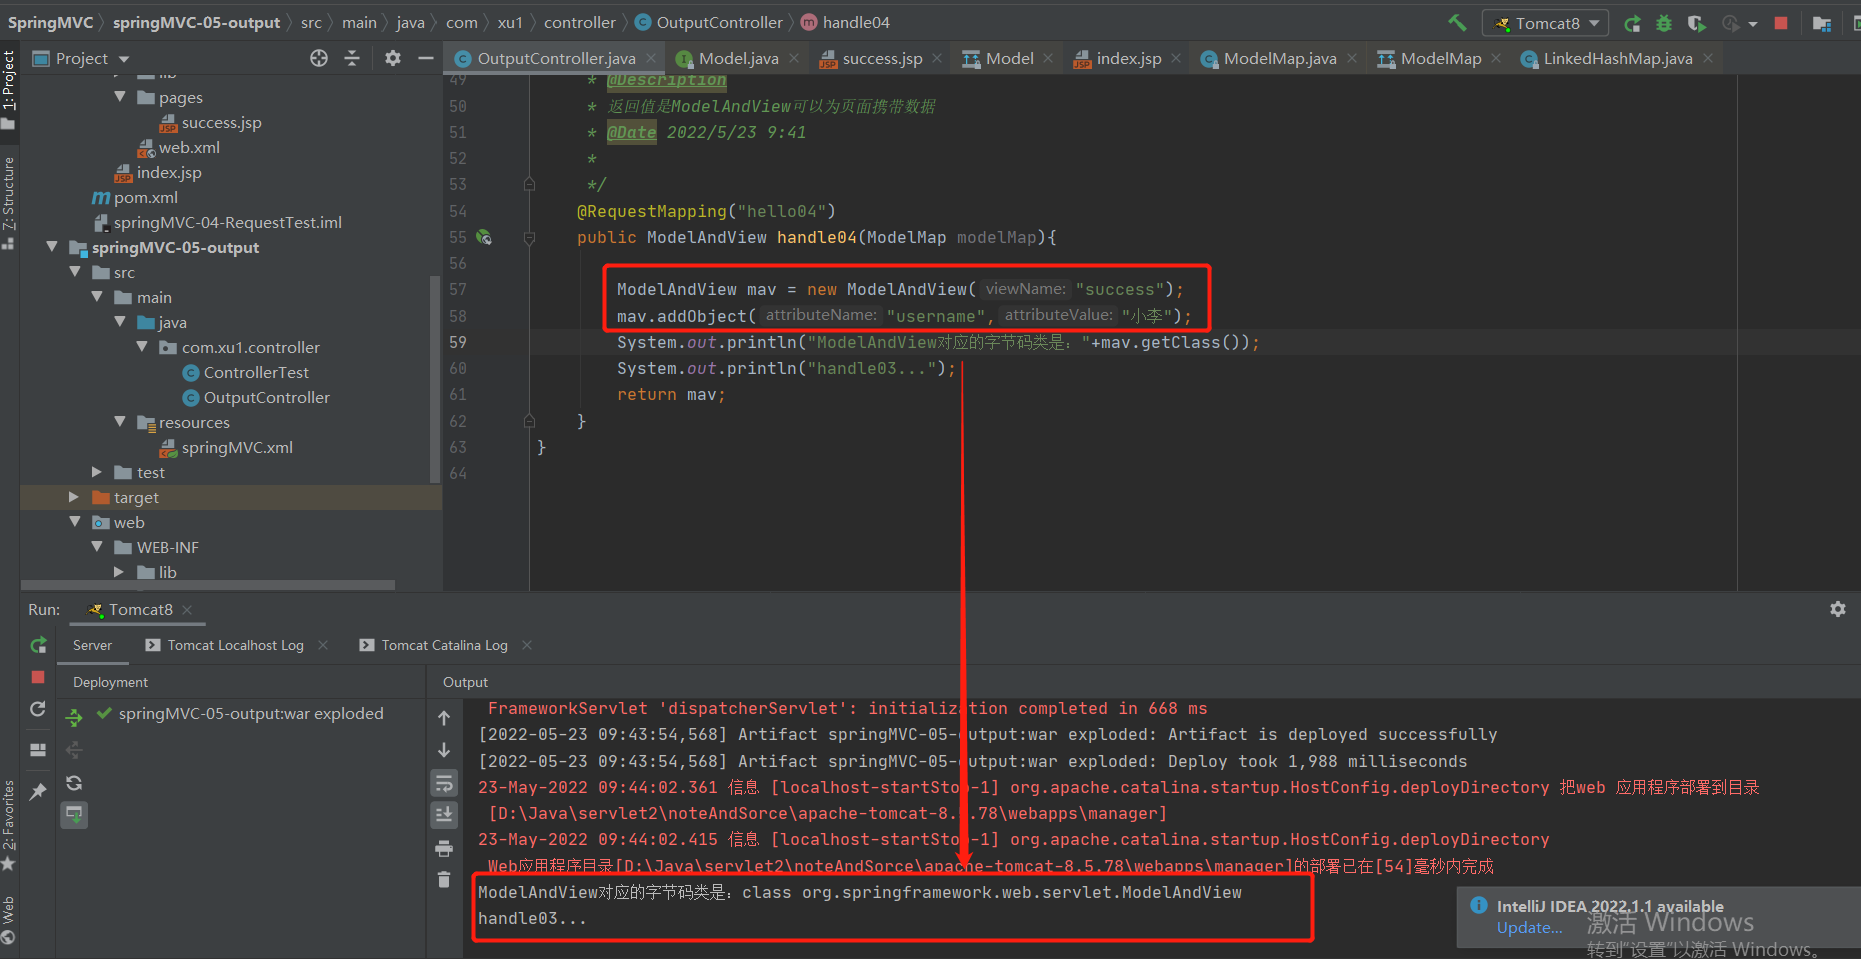
Task: Click the locate-in-project crosshair icon
Action: pyautogui.click(x=319, y=58)
